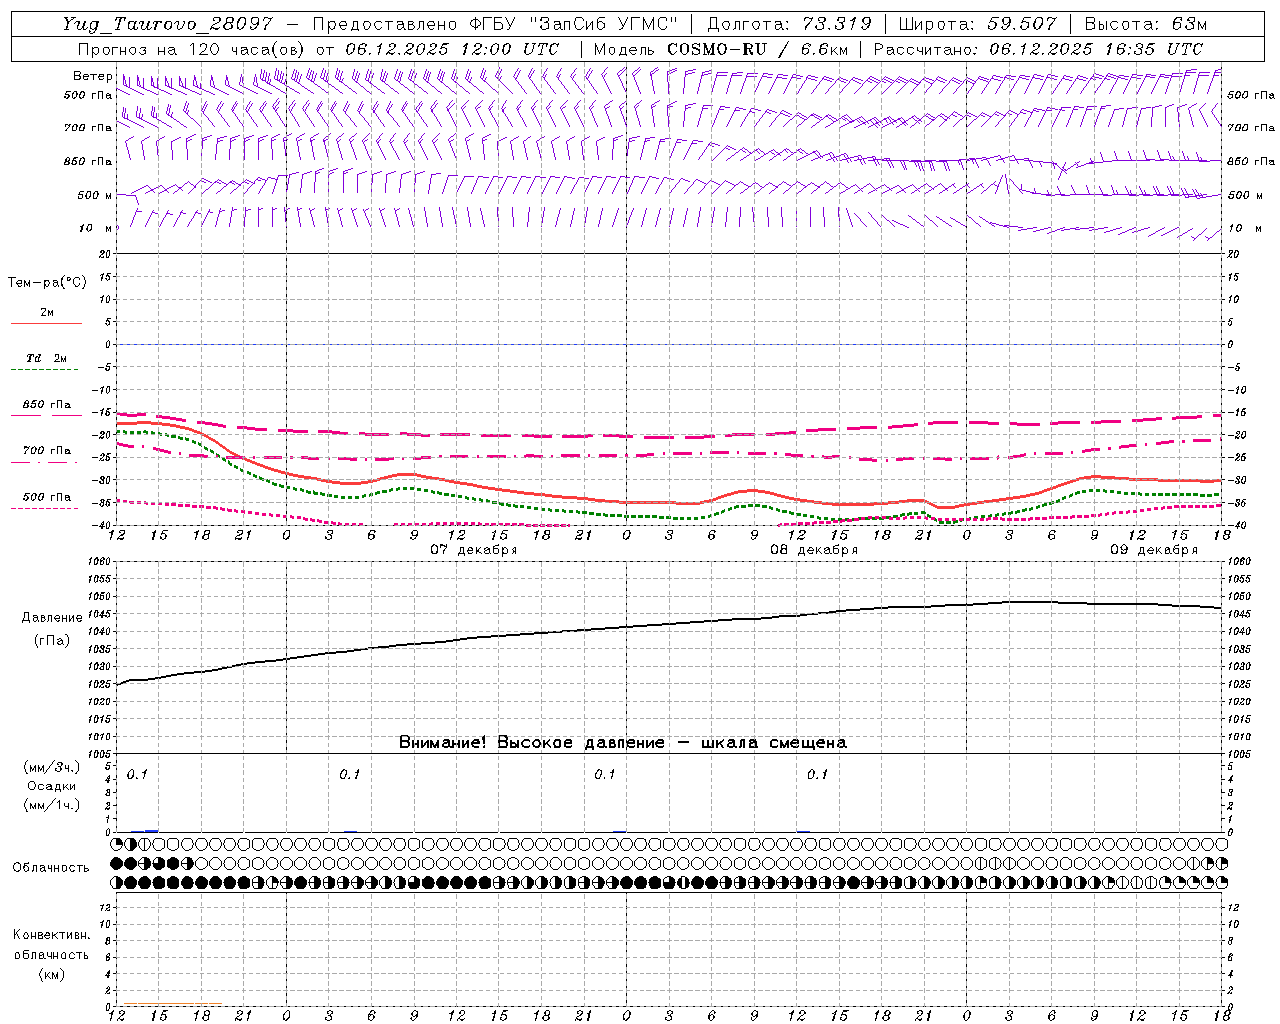The height and width of the screenshot is (1024, 1280).
Task: Click the 07 декабря date label
Action: pyautogui.click(x=474, y=550)
